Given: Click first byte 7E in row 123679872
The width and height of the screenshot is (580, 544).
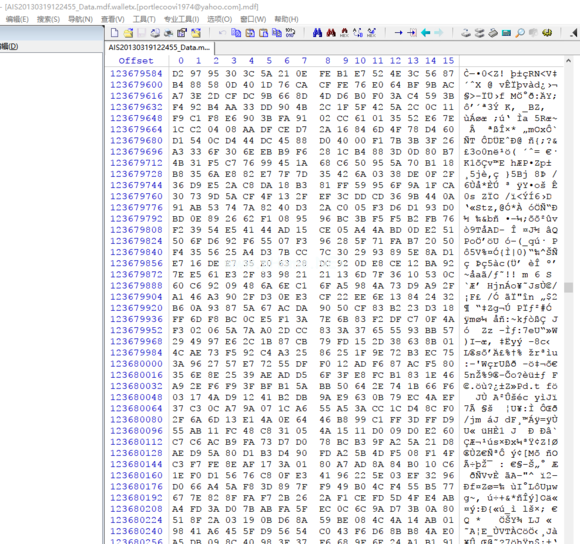Looking at the screenshot, I should (x=178, y=274).
